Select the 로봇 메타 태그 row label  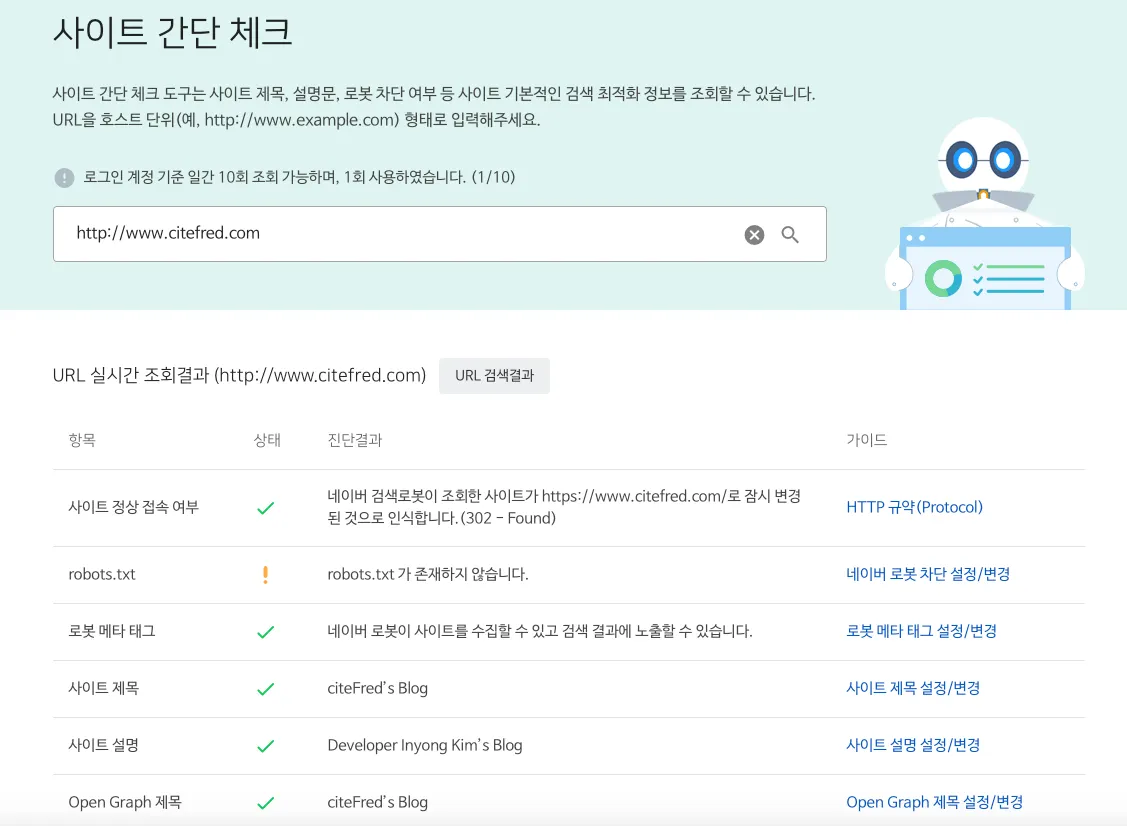click(x=111, y=630)
